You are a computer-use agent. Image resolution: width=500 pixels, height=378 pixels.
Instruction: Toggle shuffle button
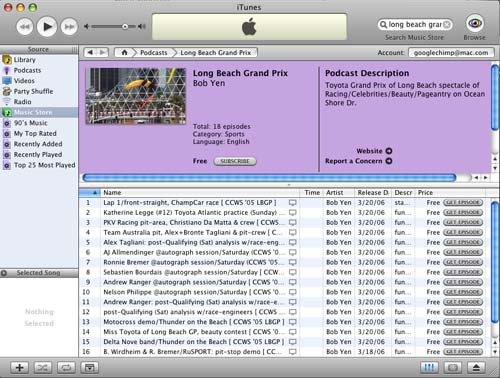(42, 368)
